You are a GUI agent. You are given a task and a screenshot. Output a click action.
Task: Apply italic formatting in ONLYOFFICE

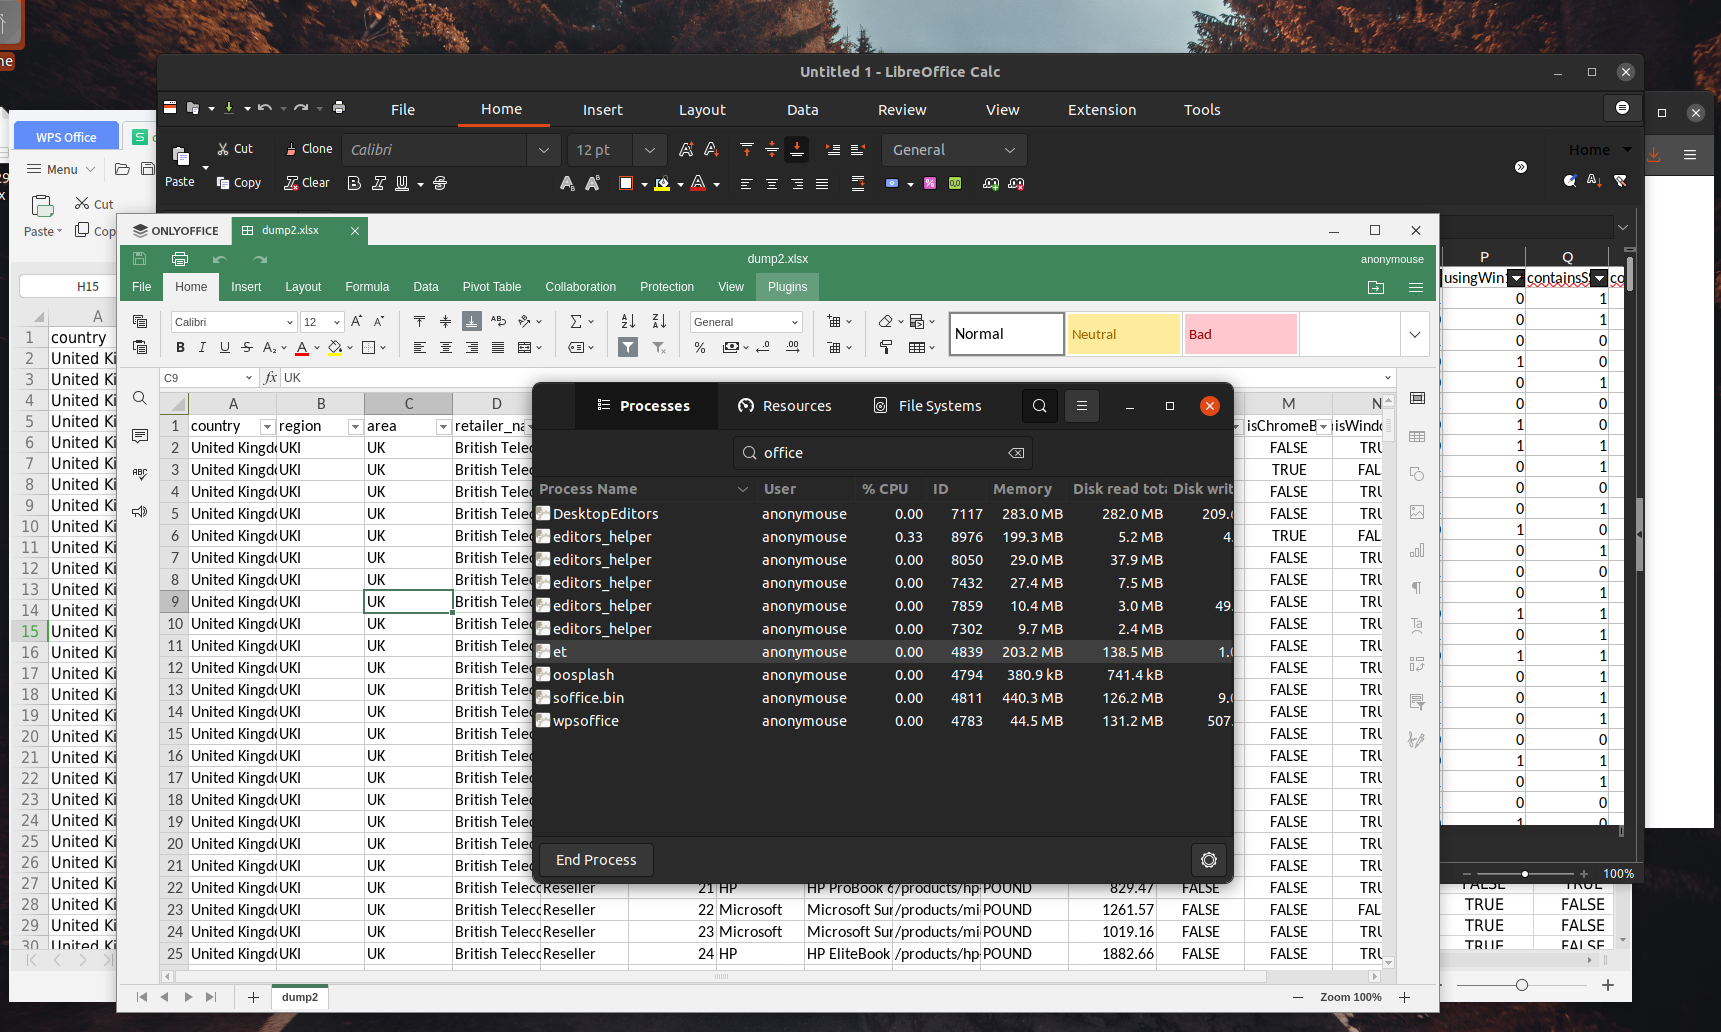click(202, 347)
